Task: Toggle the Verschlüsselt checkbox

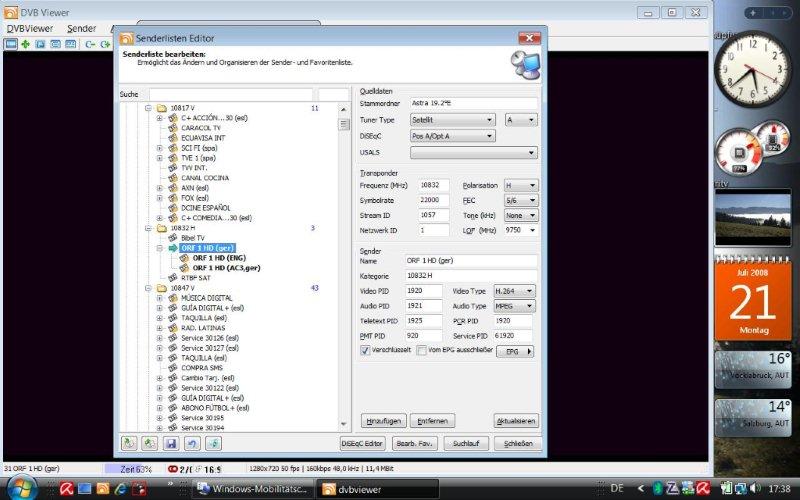Action: [x=364, y=351]
